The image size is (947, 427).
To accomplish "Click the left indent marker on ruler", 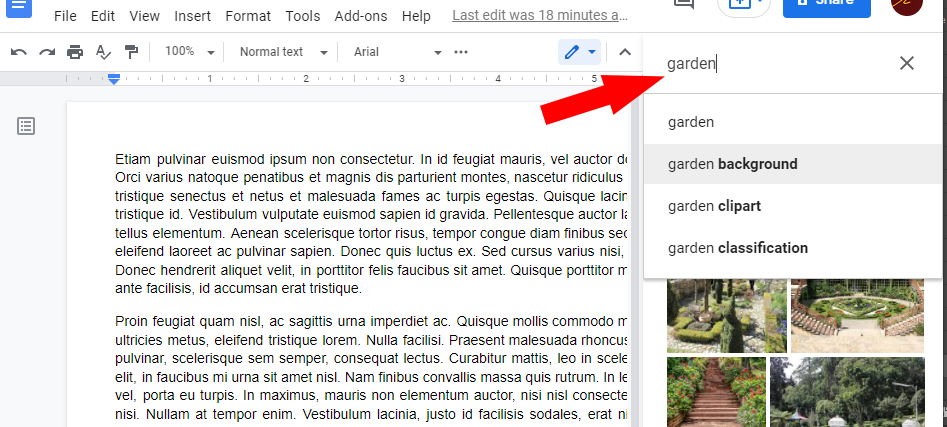I will 114,79.
